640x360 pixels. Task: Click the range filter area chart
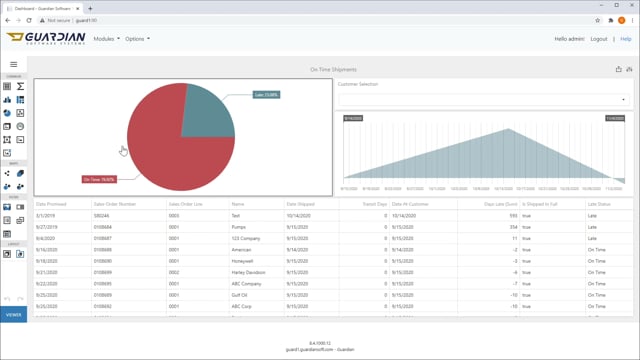[484, 153]
